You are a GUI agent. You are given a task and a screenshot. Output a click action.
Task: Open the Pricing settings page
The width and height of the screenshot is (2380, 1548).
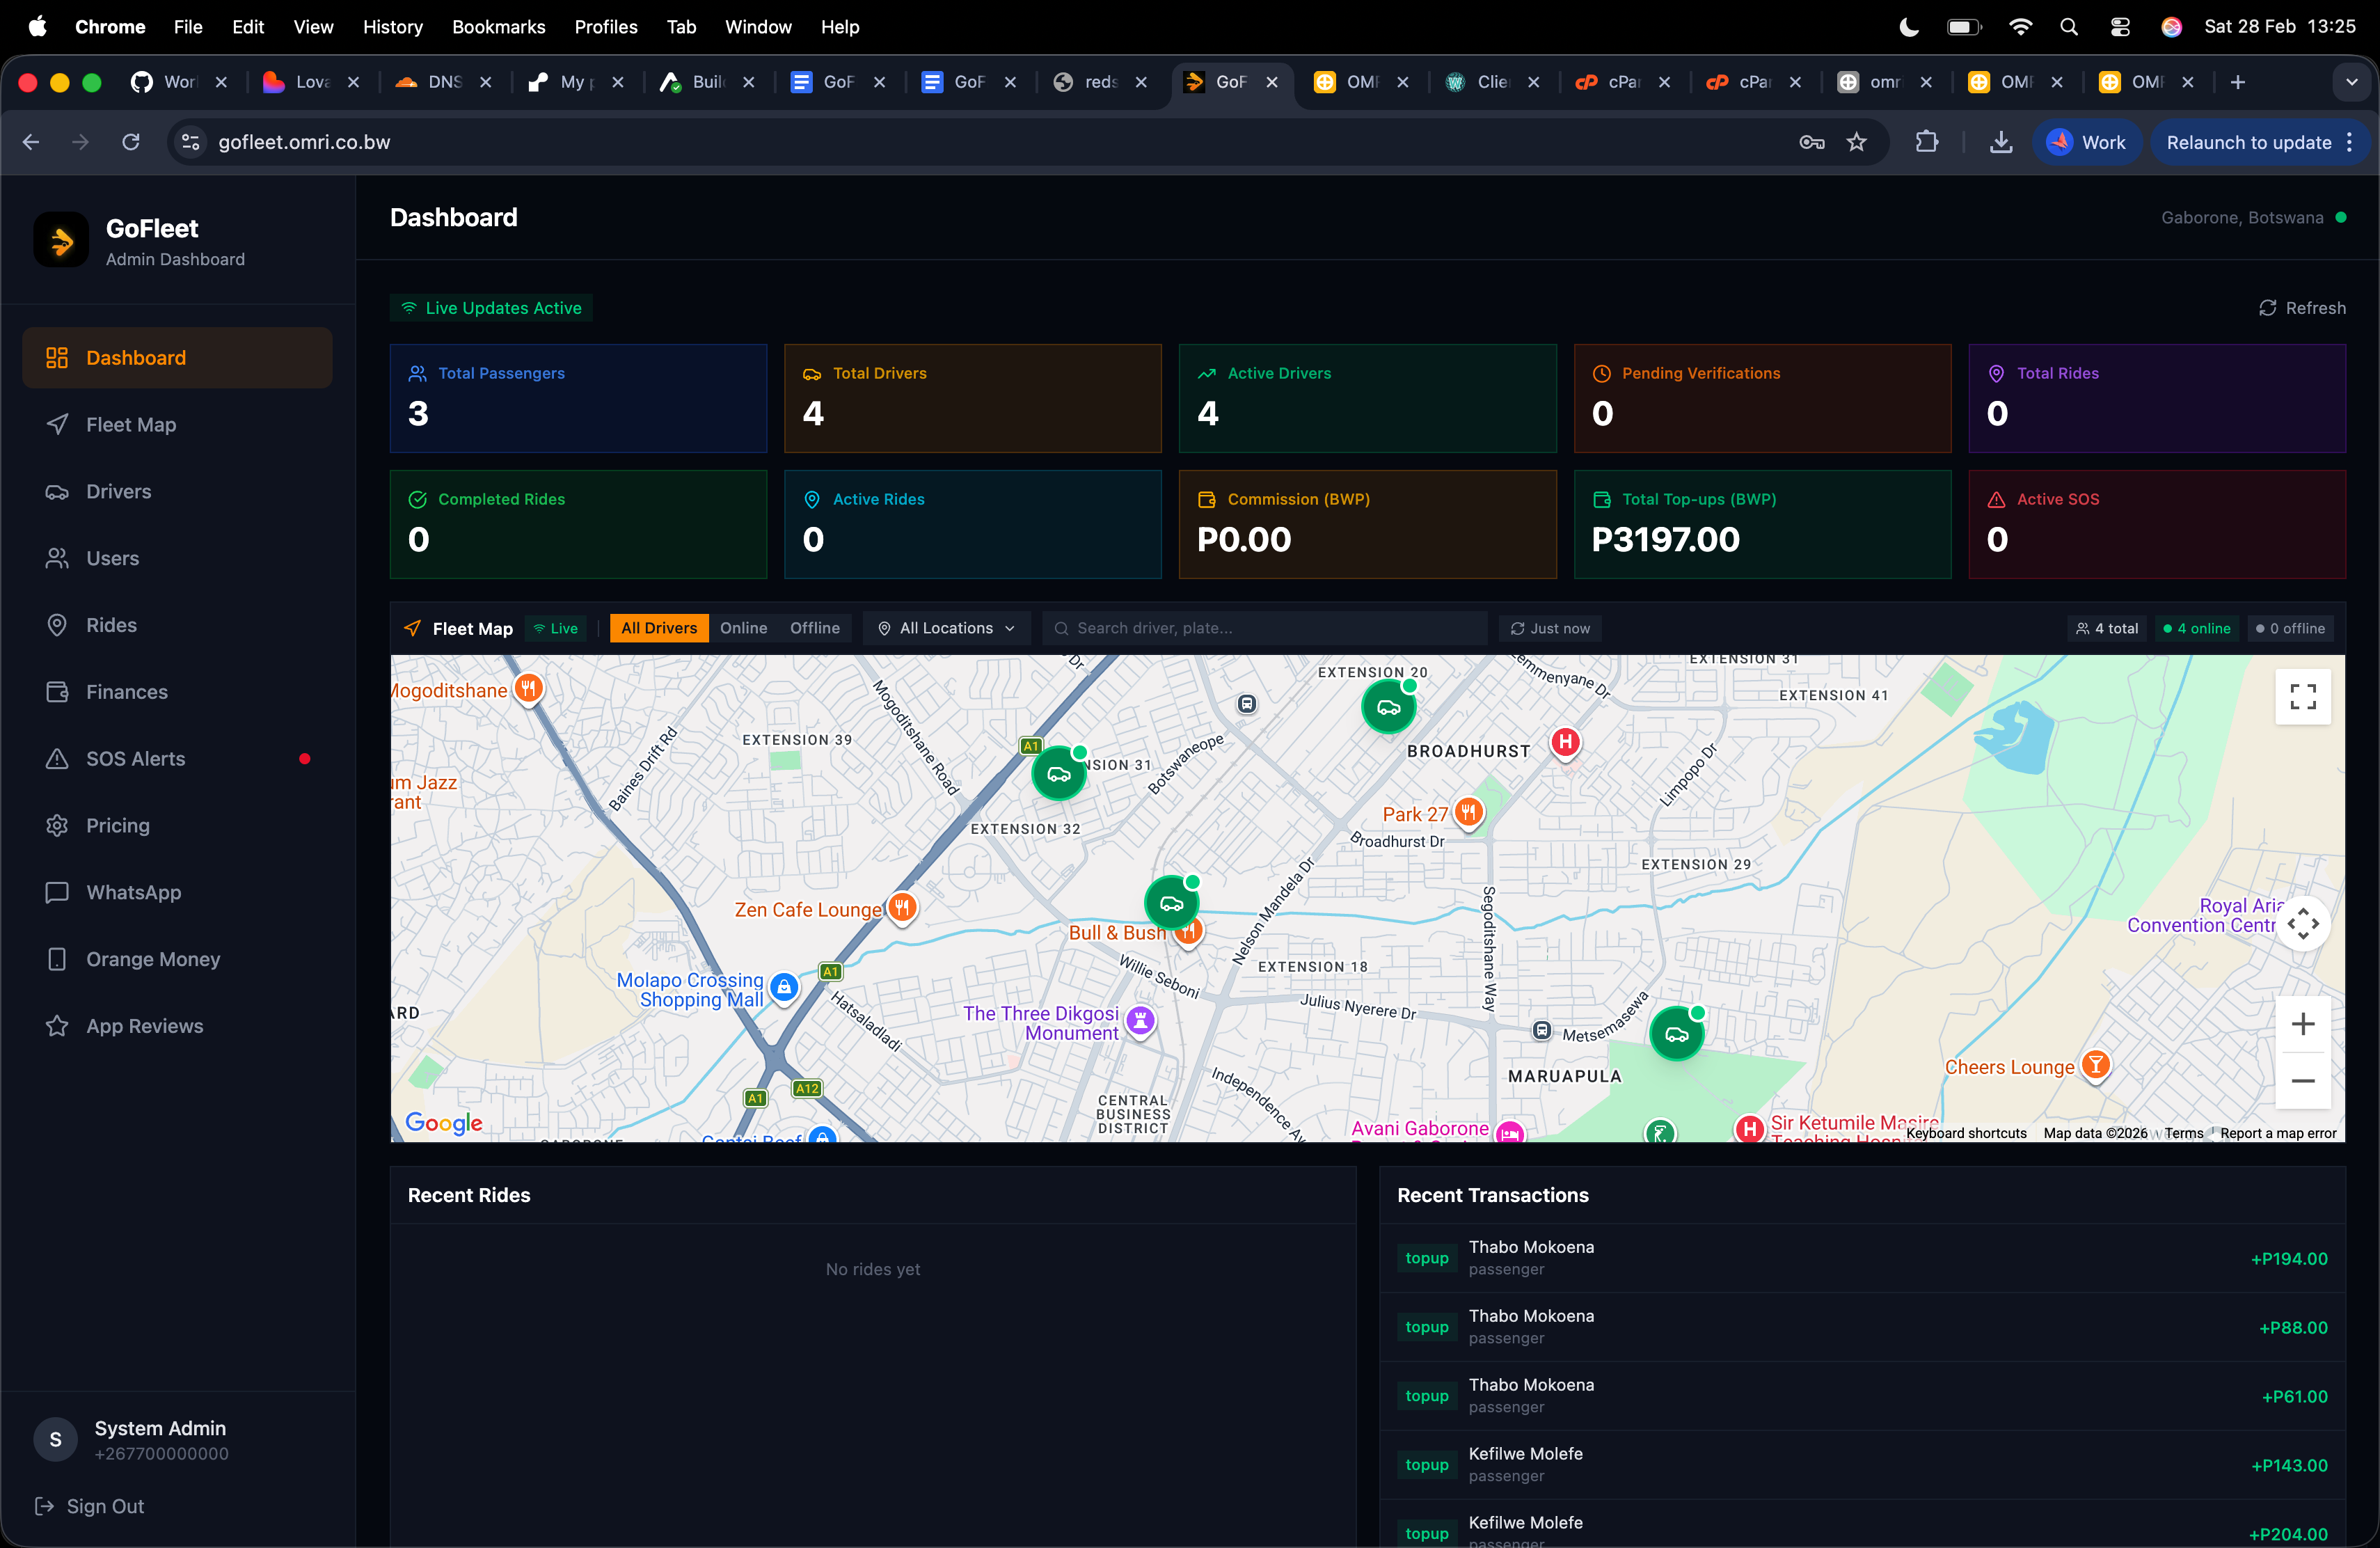click(x=177, y=826)
